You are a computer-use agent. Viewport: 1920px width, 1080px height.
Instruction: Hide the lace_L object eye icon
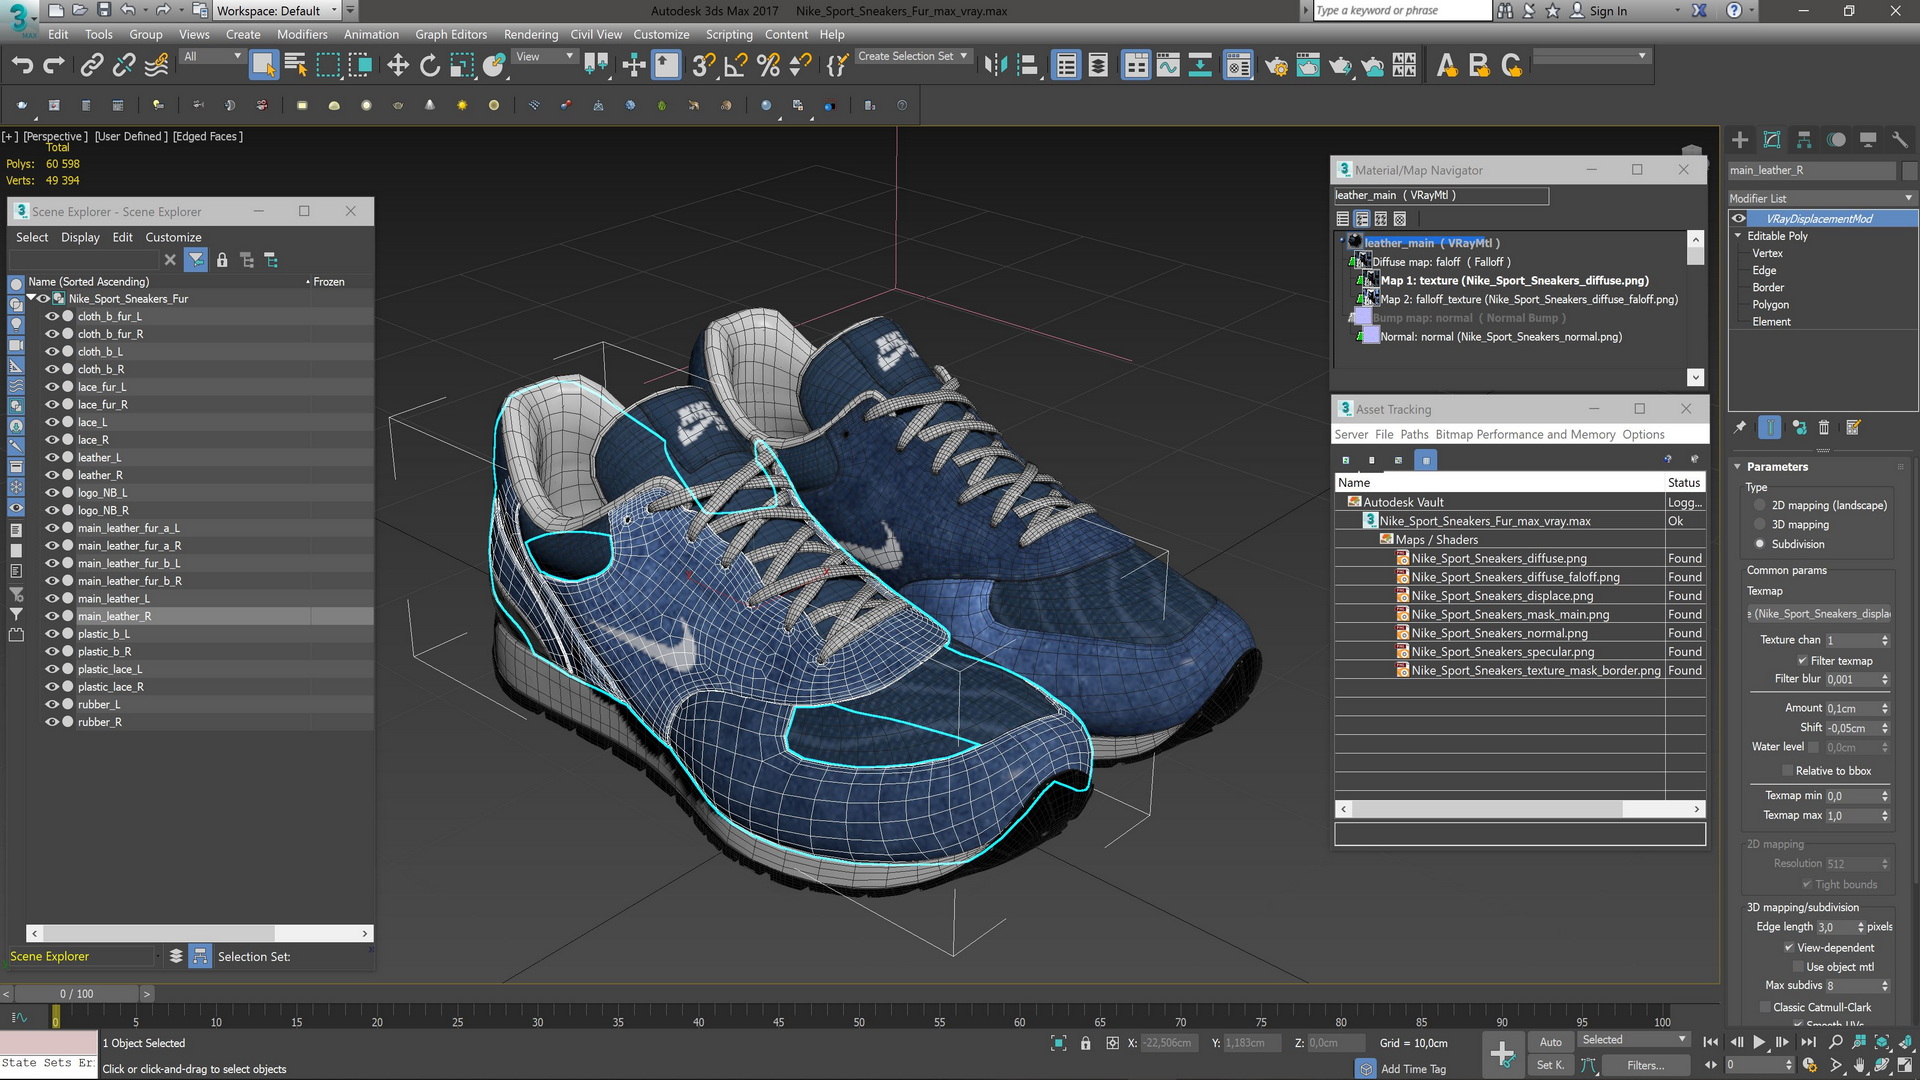(x=52, y=422)
